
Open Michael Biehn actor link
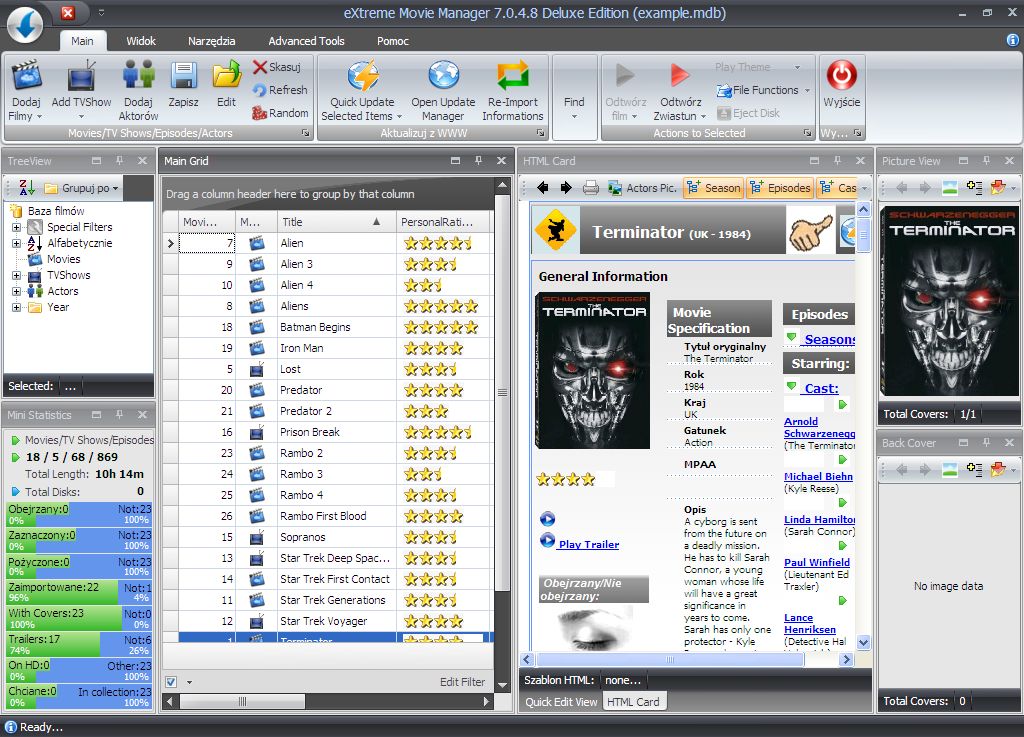818,477
